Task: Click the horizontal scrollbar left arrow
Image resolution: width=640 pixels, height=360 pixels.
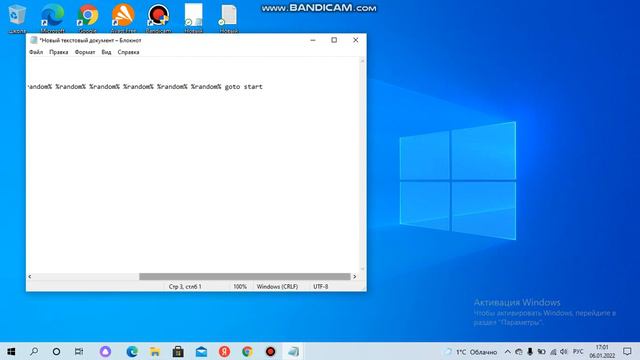Action: click(x=30, y=277)
